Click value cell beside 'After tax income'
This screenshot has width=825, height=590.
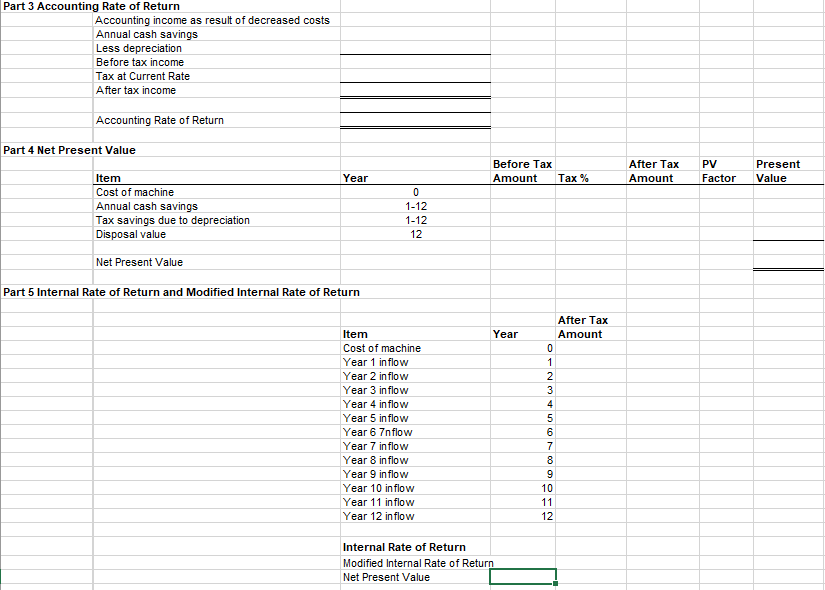point(415,90)
